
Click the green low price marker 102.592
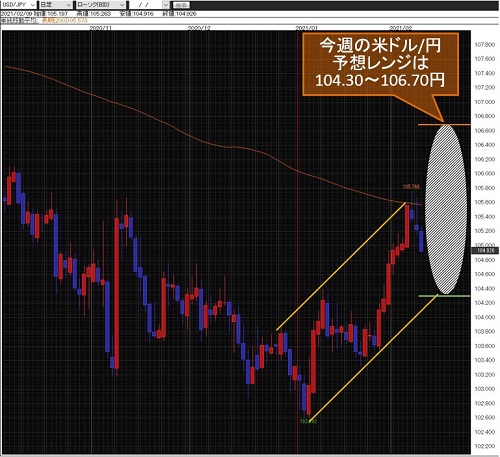click(x=308, y=421)
